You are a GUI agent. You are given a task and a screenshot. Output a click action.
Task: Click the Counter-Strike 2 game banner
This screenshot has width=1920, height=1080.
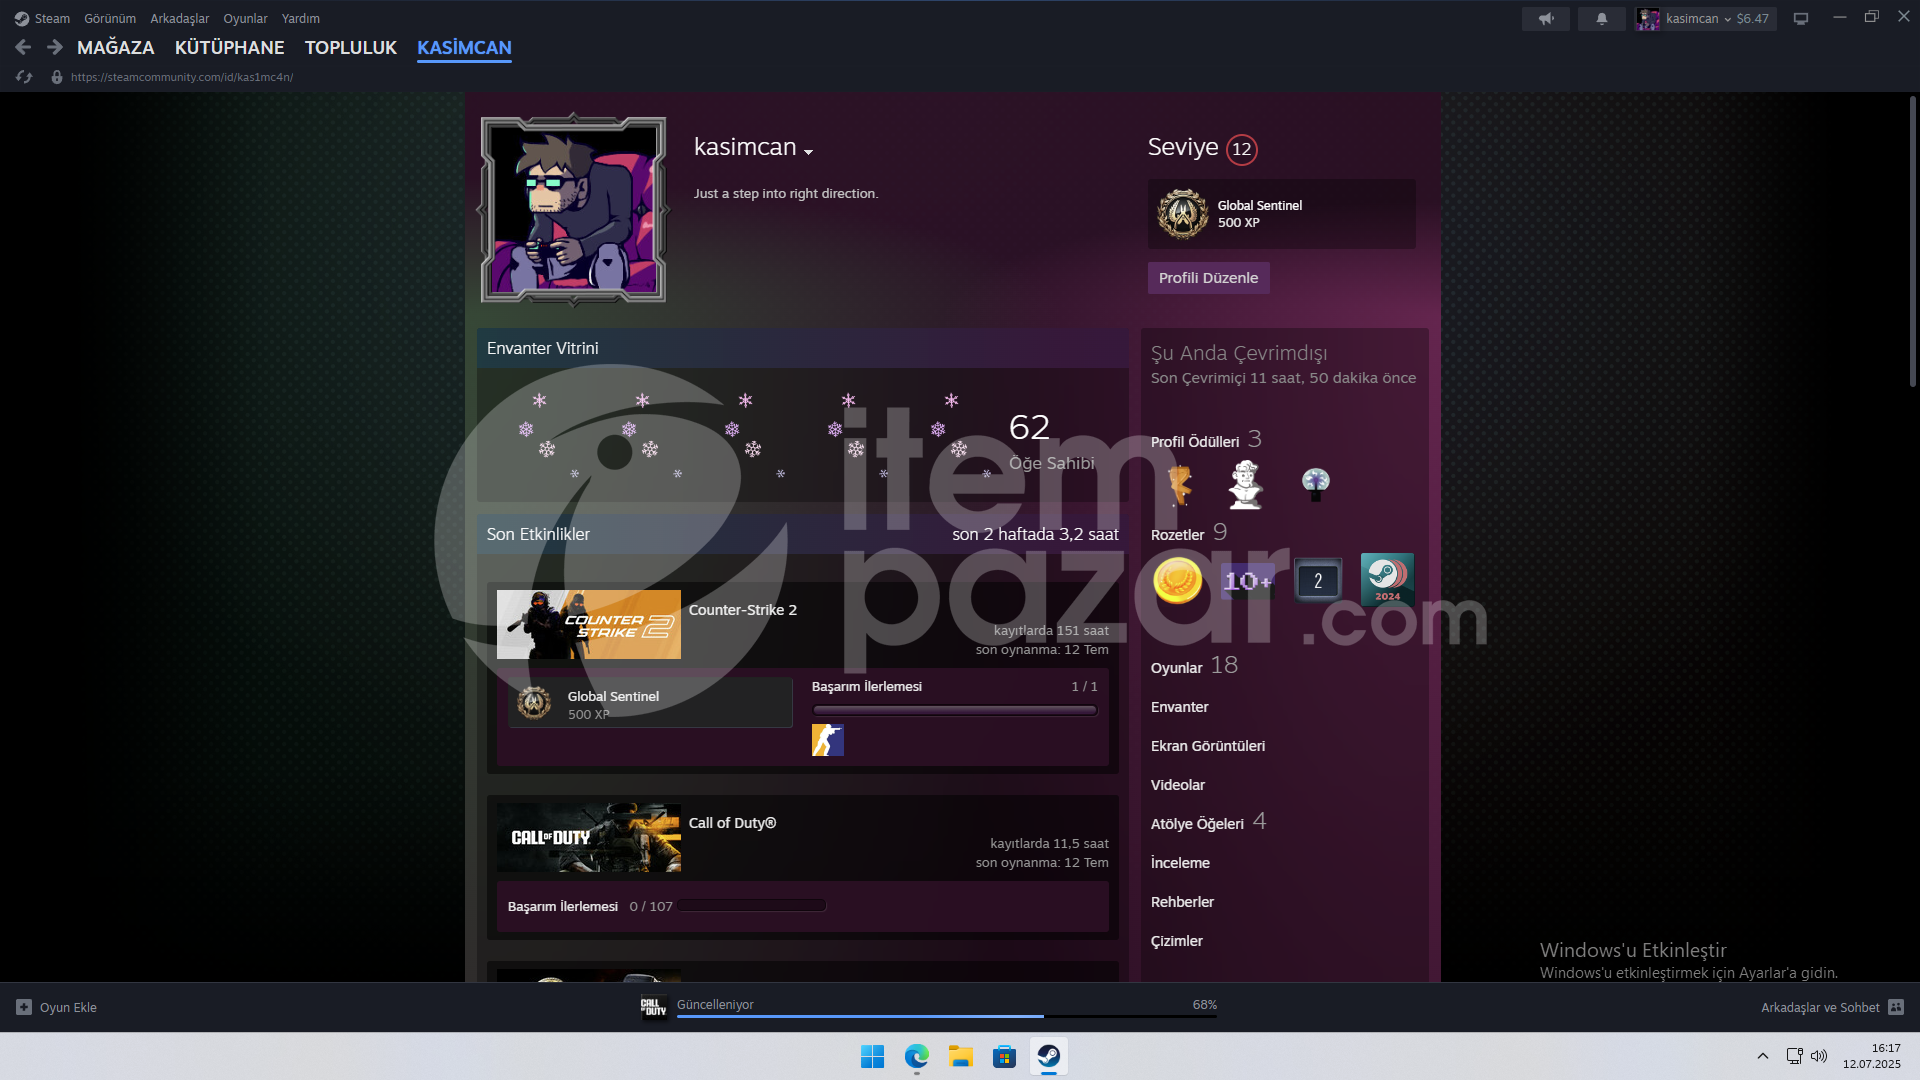click(x=589, y=624)
